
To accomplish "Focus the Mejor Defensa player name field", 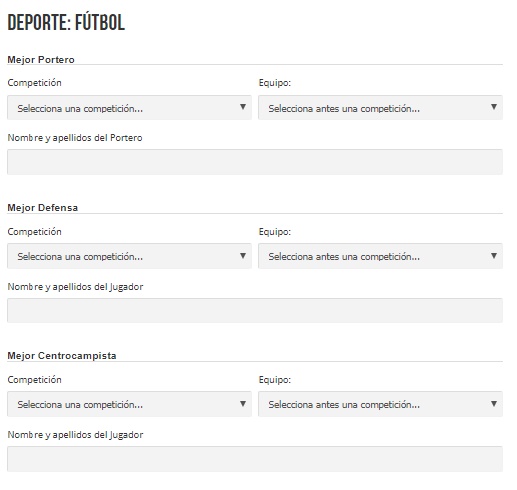I will pos(255,310).
